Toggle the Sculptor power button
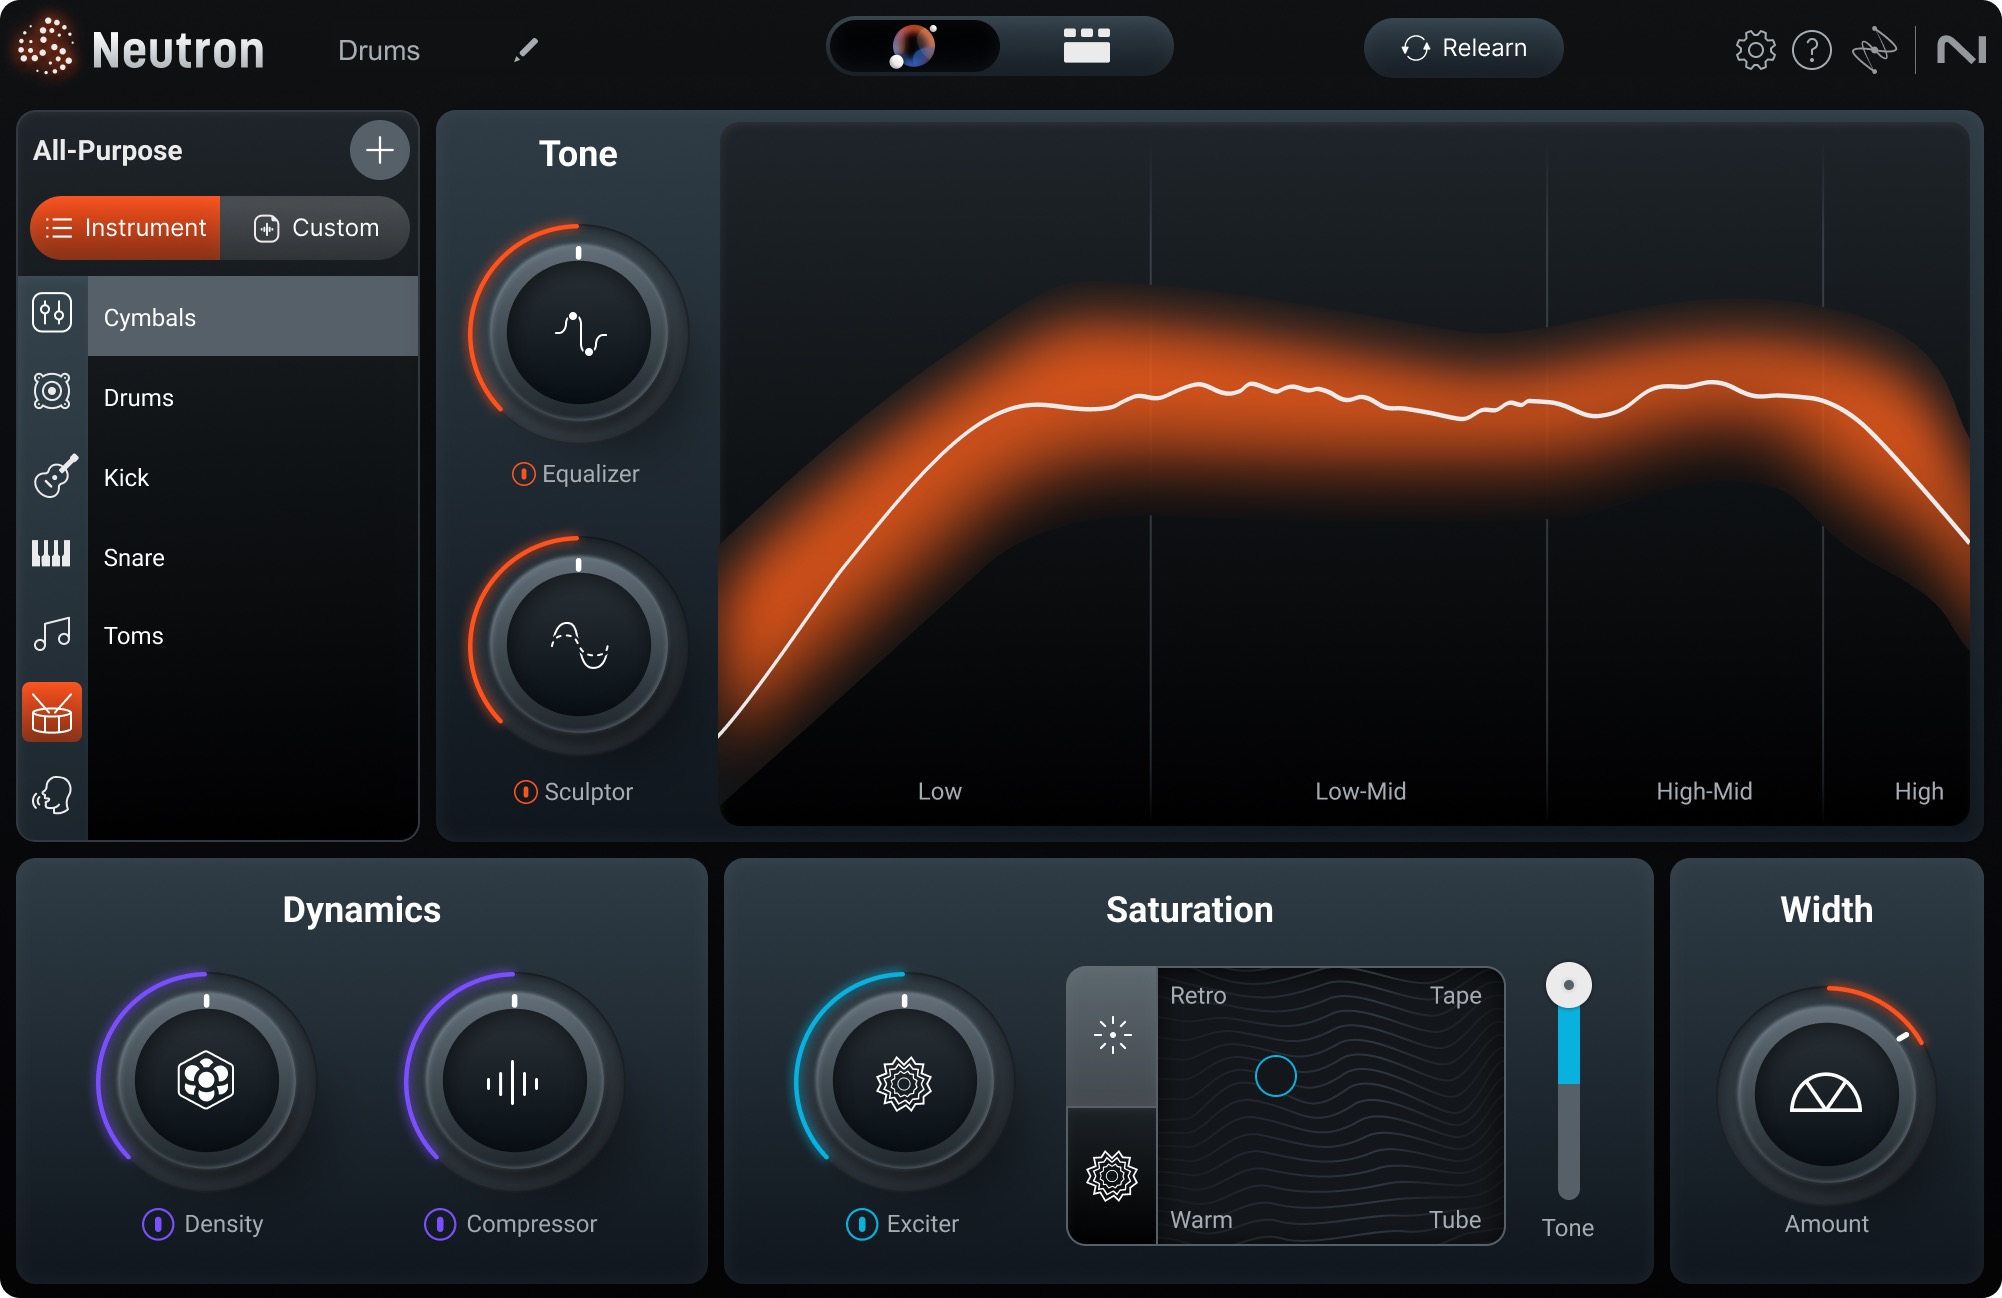Image resolution: width=2002 pixels, height=1298 pixels. [x=526, y=792]
